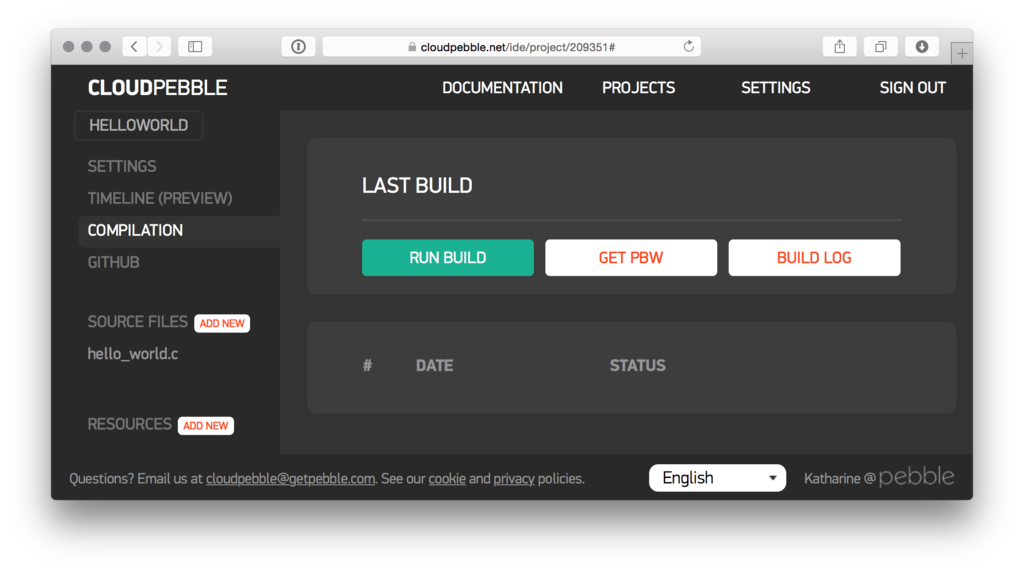Open the Documentation menu item
This screenshot has height=573, width=1024.
point(502,88)
